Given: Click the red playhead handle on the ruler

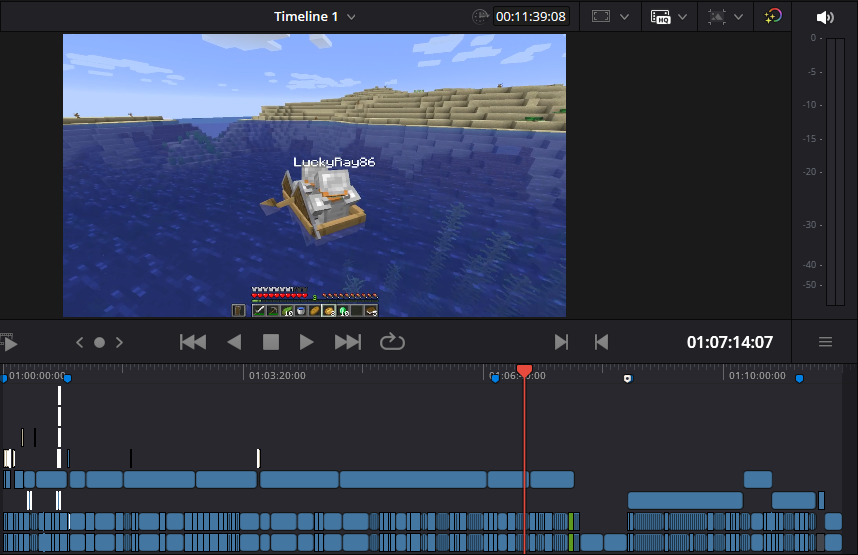Looking at the screenshot, I should click(524, 371).
